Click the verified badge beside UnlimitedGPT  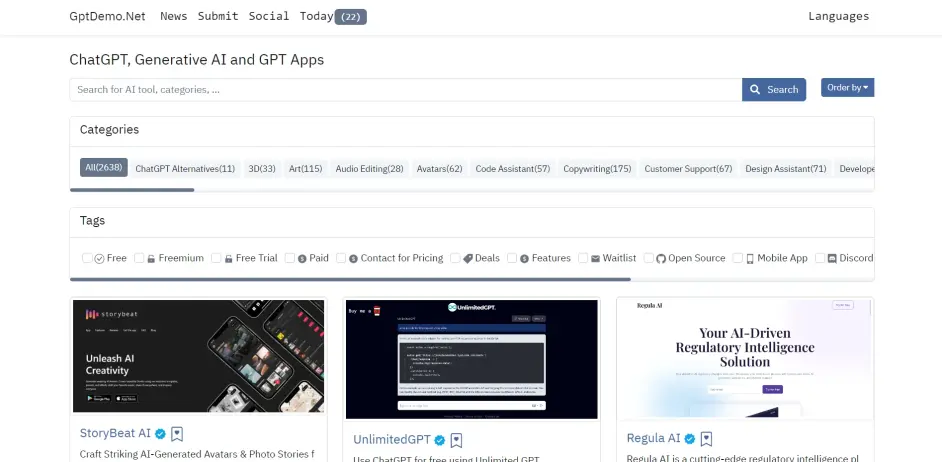coord(440,440)
